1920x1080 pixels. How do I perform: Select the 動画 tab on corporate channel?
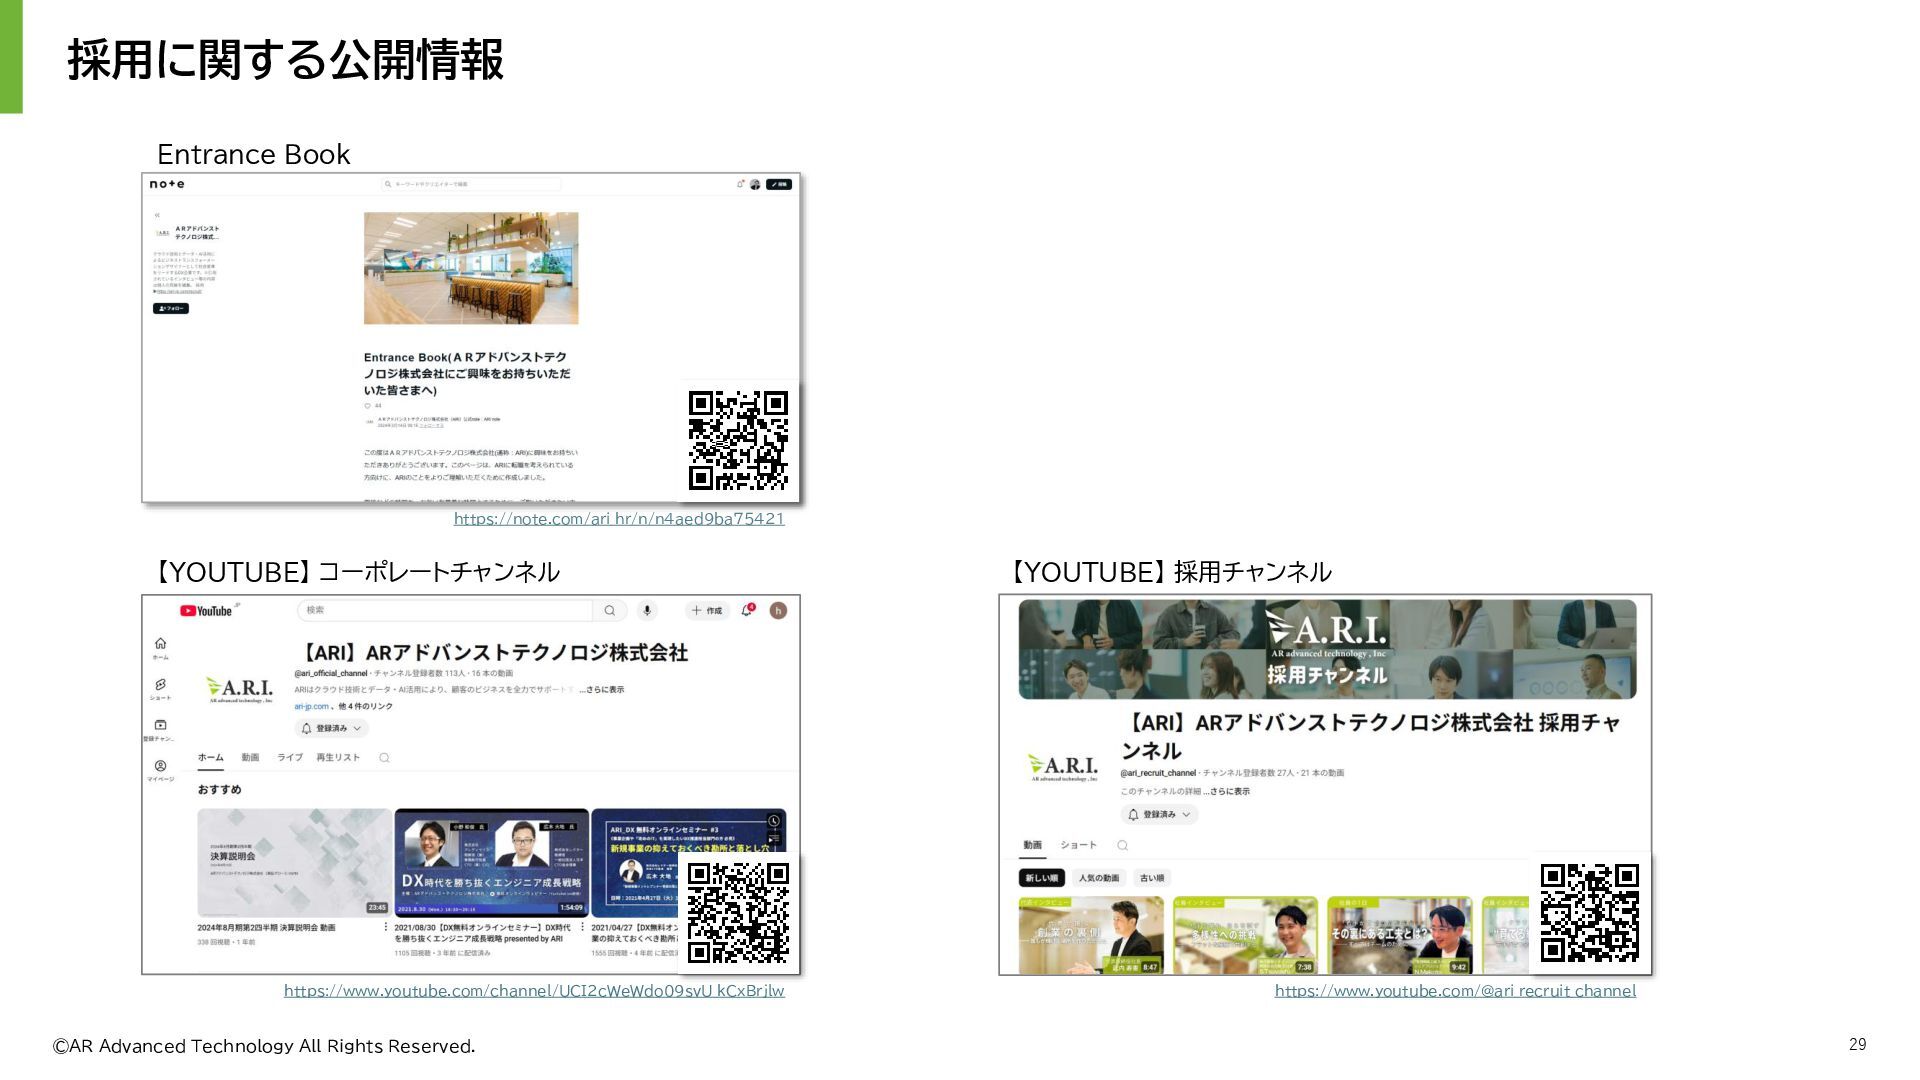click(250, 758)
